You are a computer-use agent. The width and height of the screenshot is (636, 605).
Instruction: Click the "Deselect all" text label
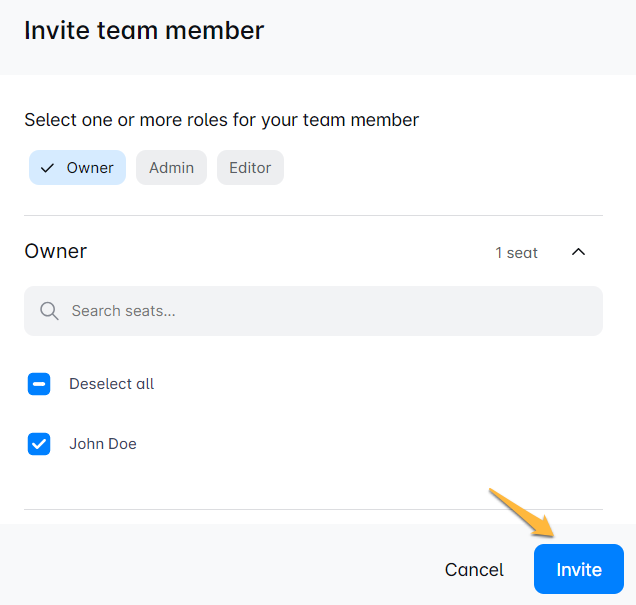pyautogui.click(x=111, y=384)
